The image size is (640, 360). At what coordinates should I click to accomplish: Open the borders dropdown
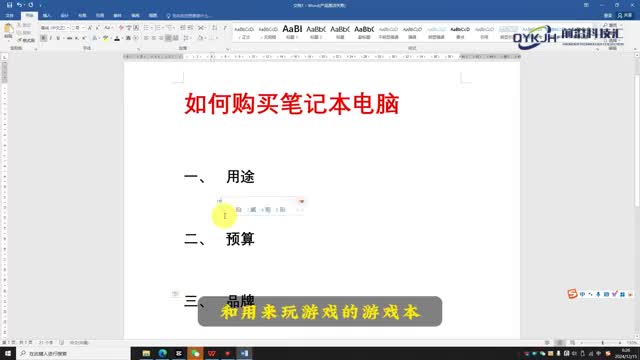pos(217,38)
